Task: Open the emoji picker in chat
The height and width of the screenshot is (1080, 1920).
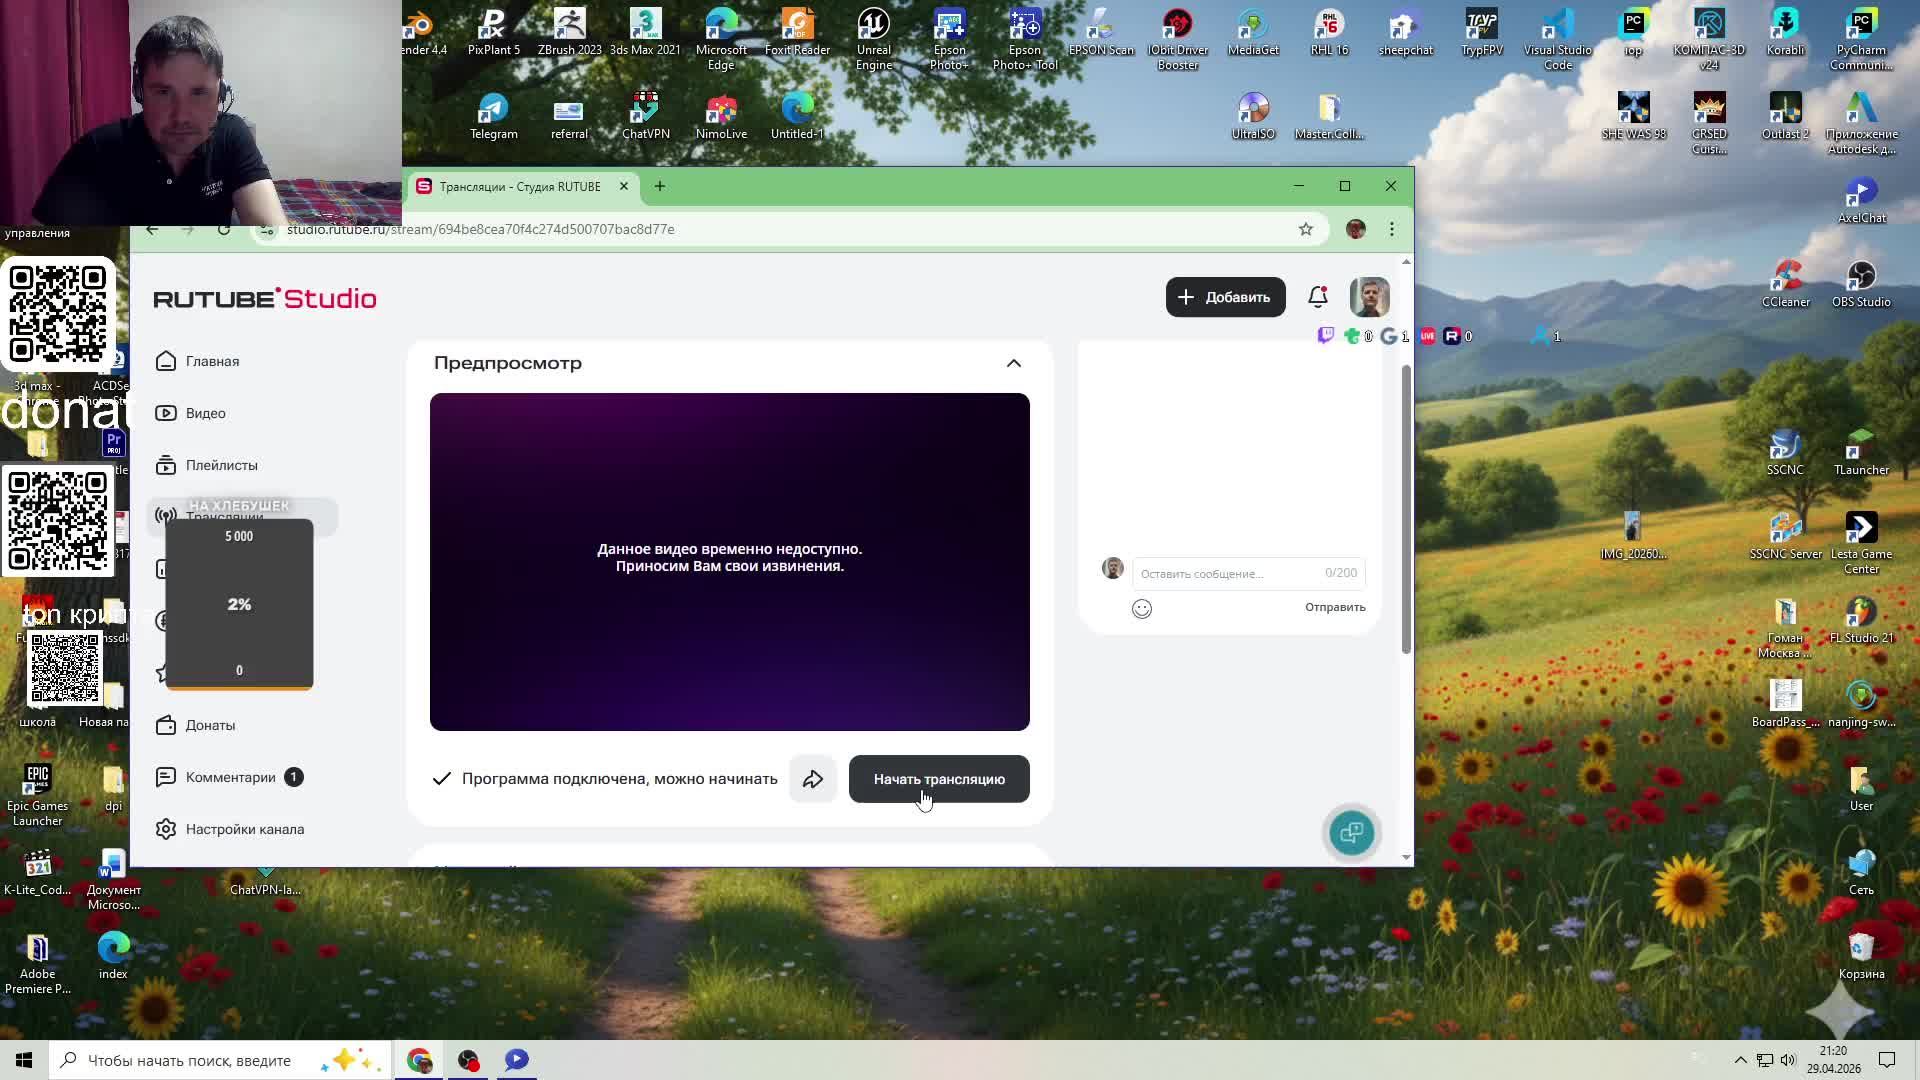Action: pyautogui.click(x=1142, y=609)
